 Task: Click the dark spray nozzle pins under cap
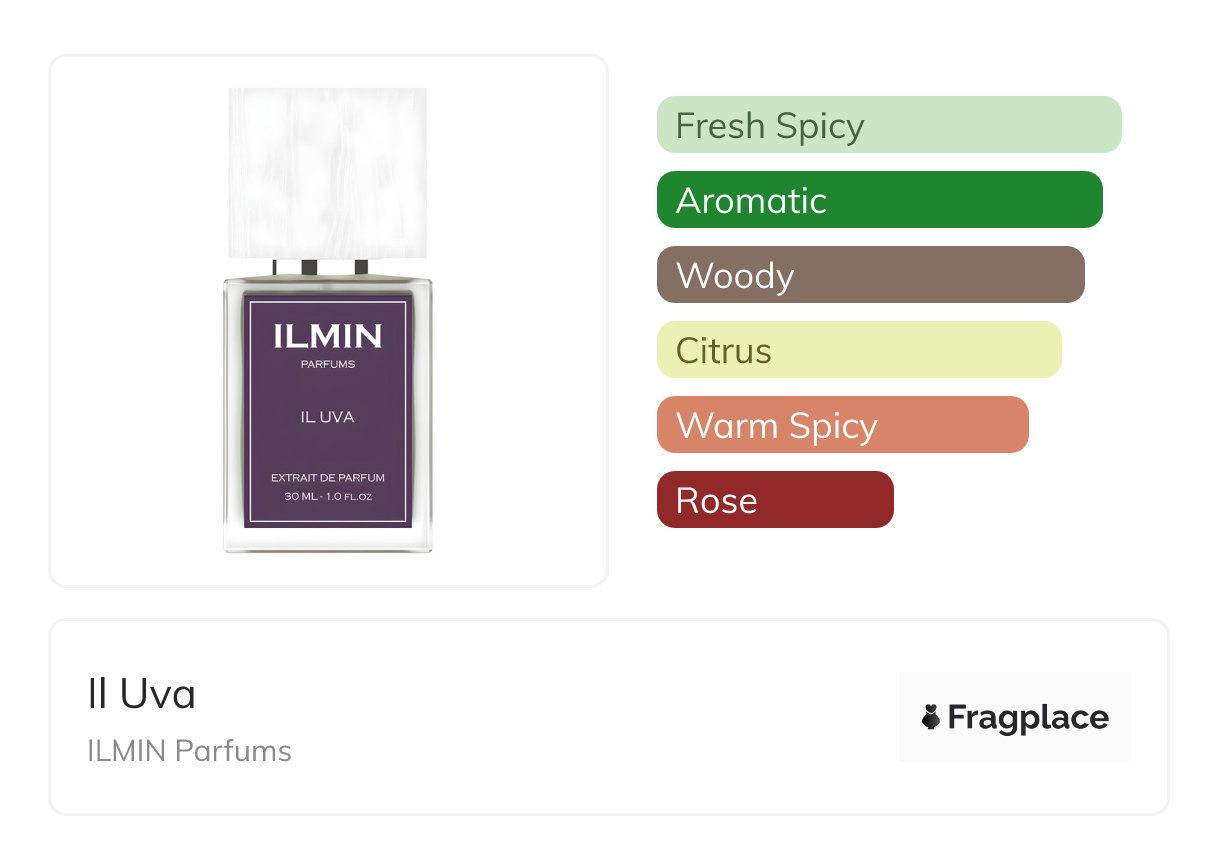[309, 267]
